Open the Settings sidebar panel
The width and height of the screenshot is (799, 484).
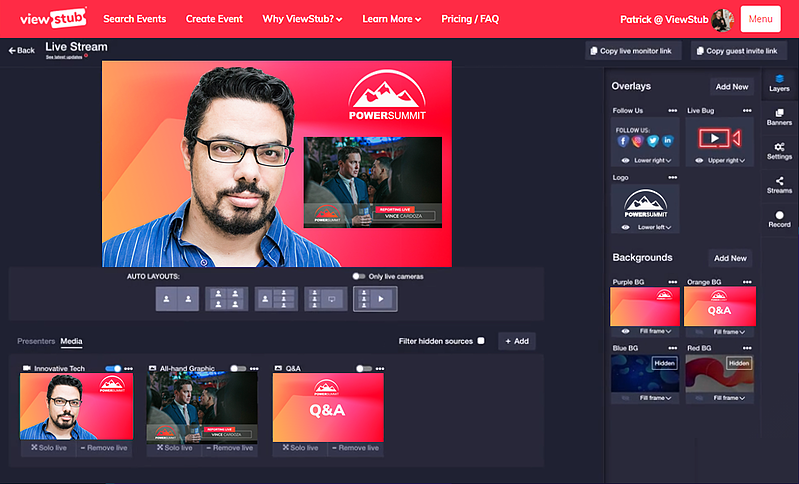point(779,151)
